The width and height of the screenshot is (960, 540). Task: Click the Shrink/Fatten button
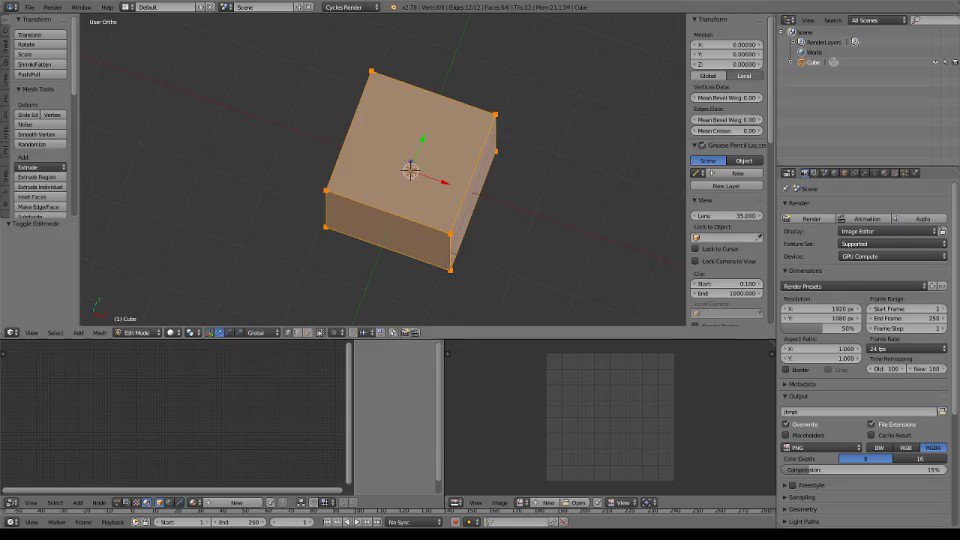pos(40,64)
